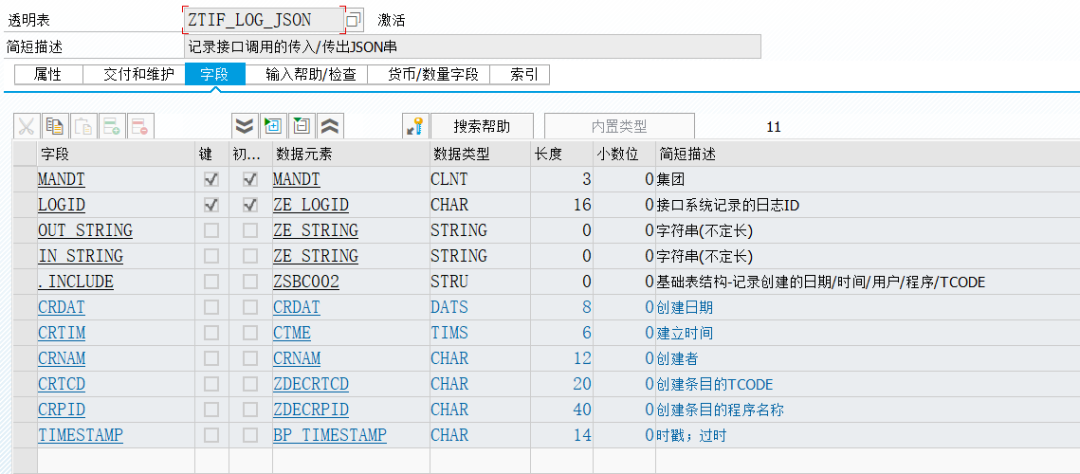Click the Copy toolbar icon
1080x474 pixels.
click(x=55, y=126)
